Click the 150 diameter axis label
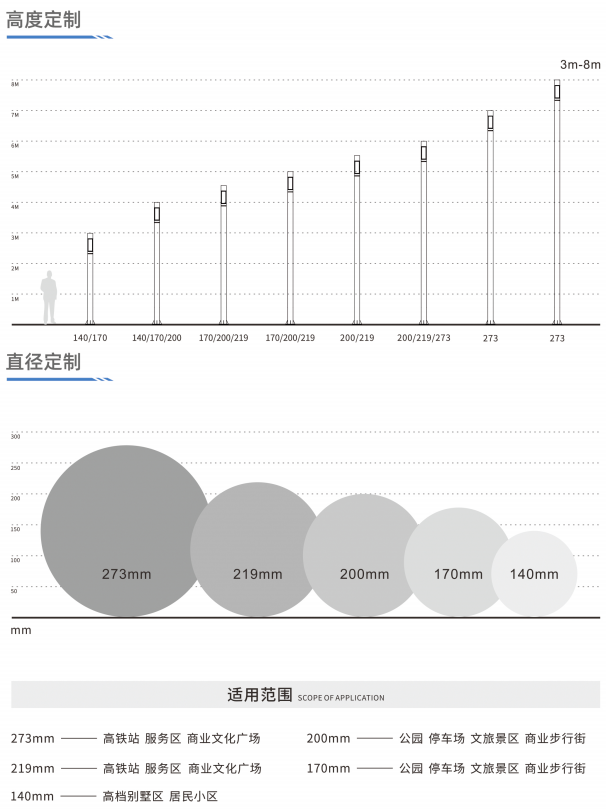Viewport: 606px width, 809px height. click(x=15, y=529)
